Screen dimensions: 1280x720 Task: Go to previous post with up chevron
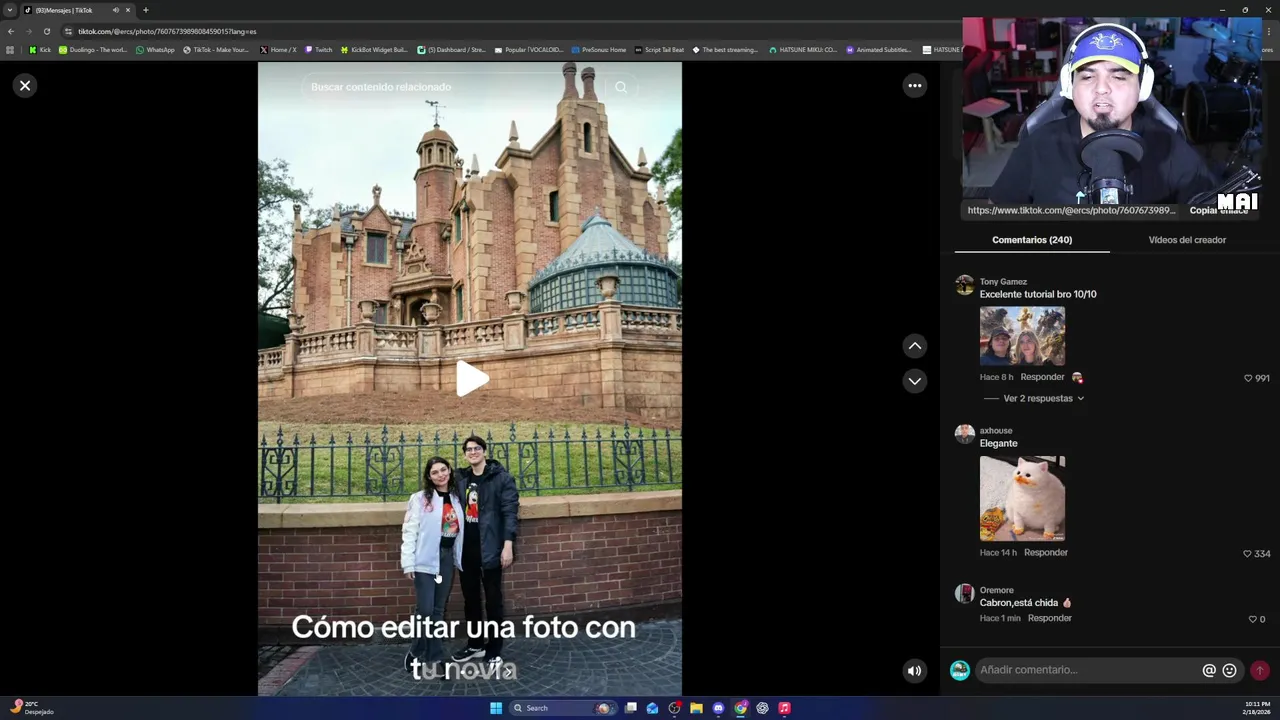[x=914, y=346]
